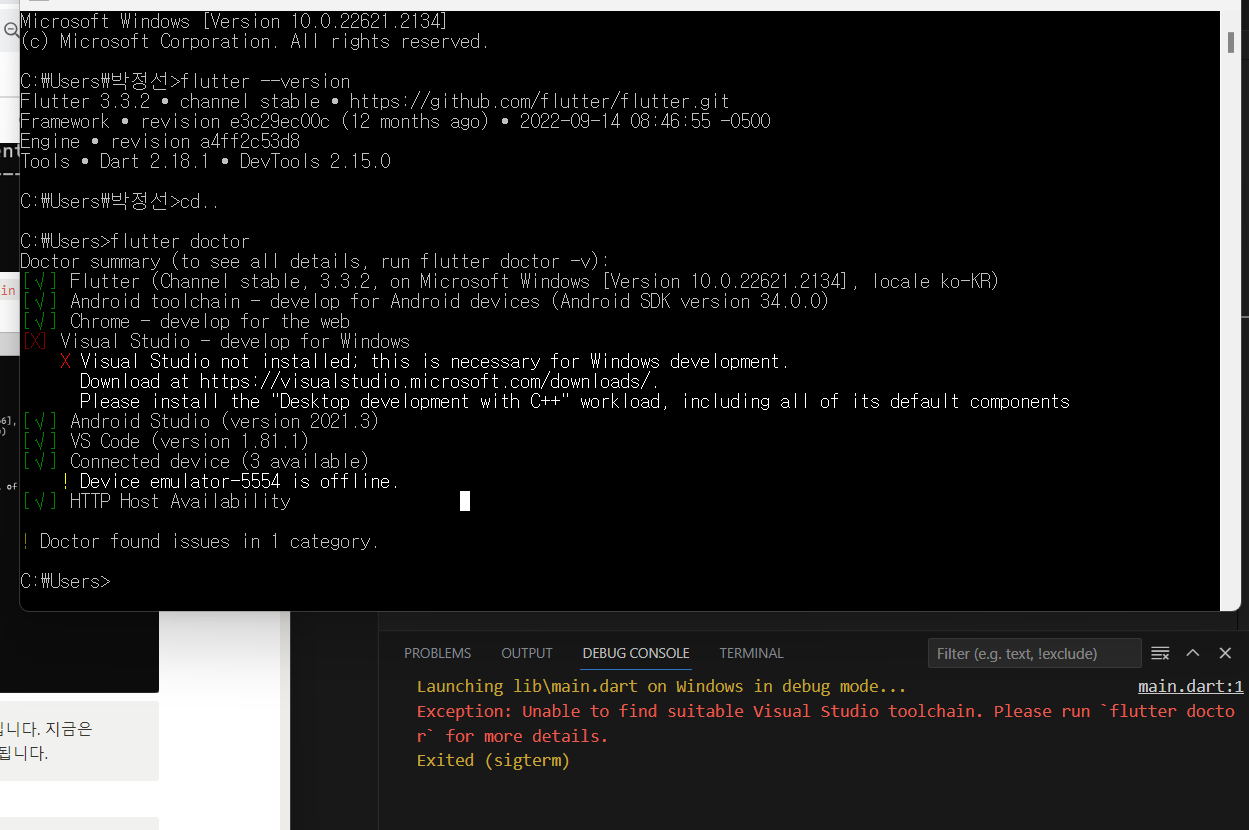Click the red 'Exception: Unable to find' message
The image size is (1249, 830).
[826, 724]
